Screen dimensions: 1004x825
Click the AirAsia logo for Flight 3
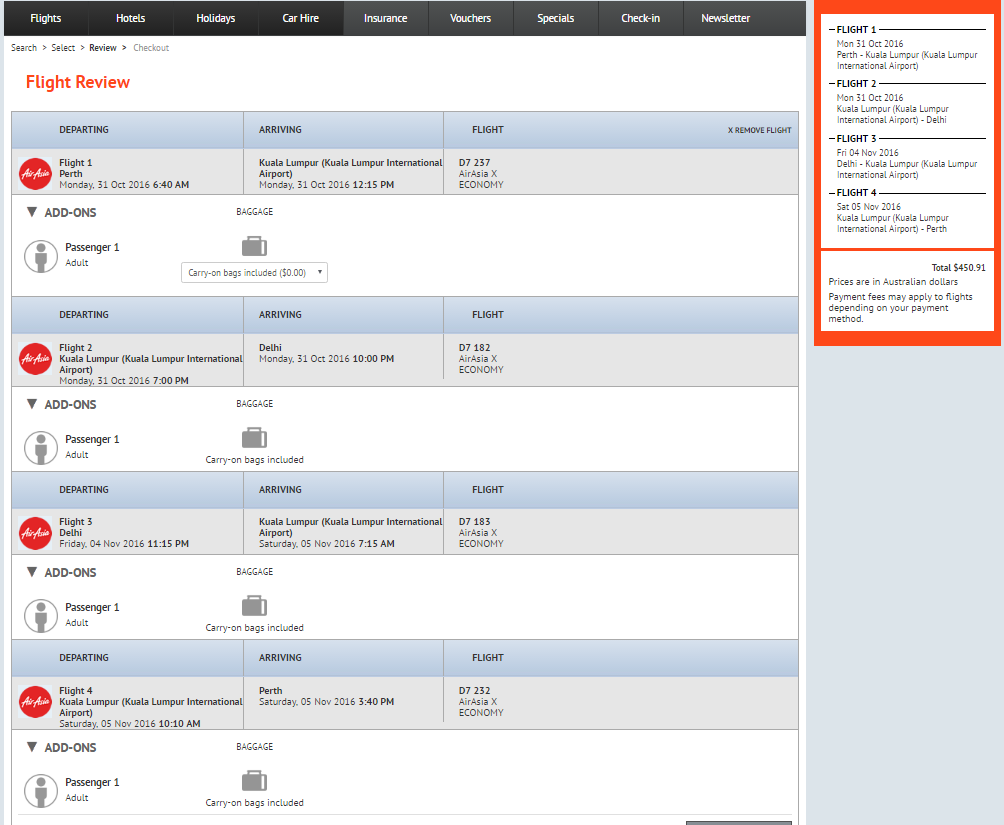[35, 533]
